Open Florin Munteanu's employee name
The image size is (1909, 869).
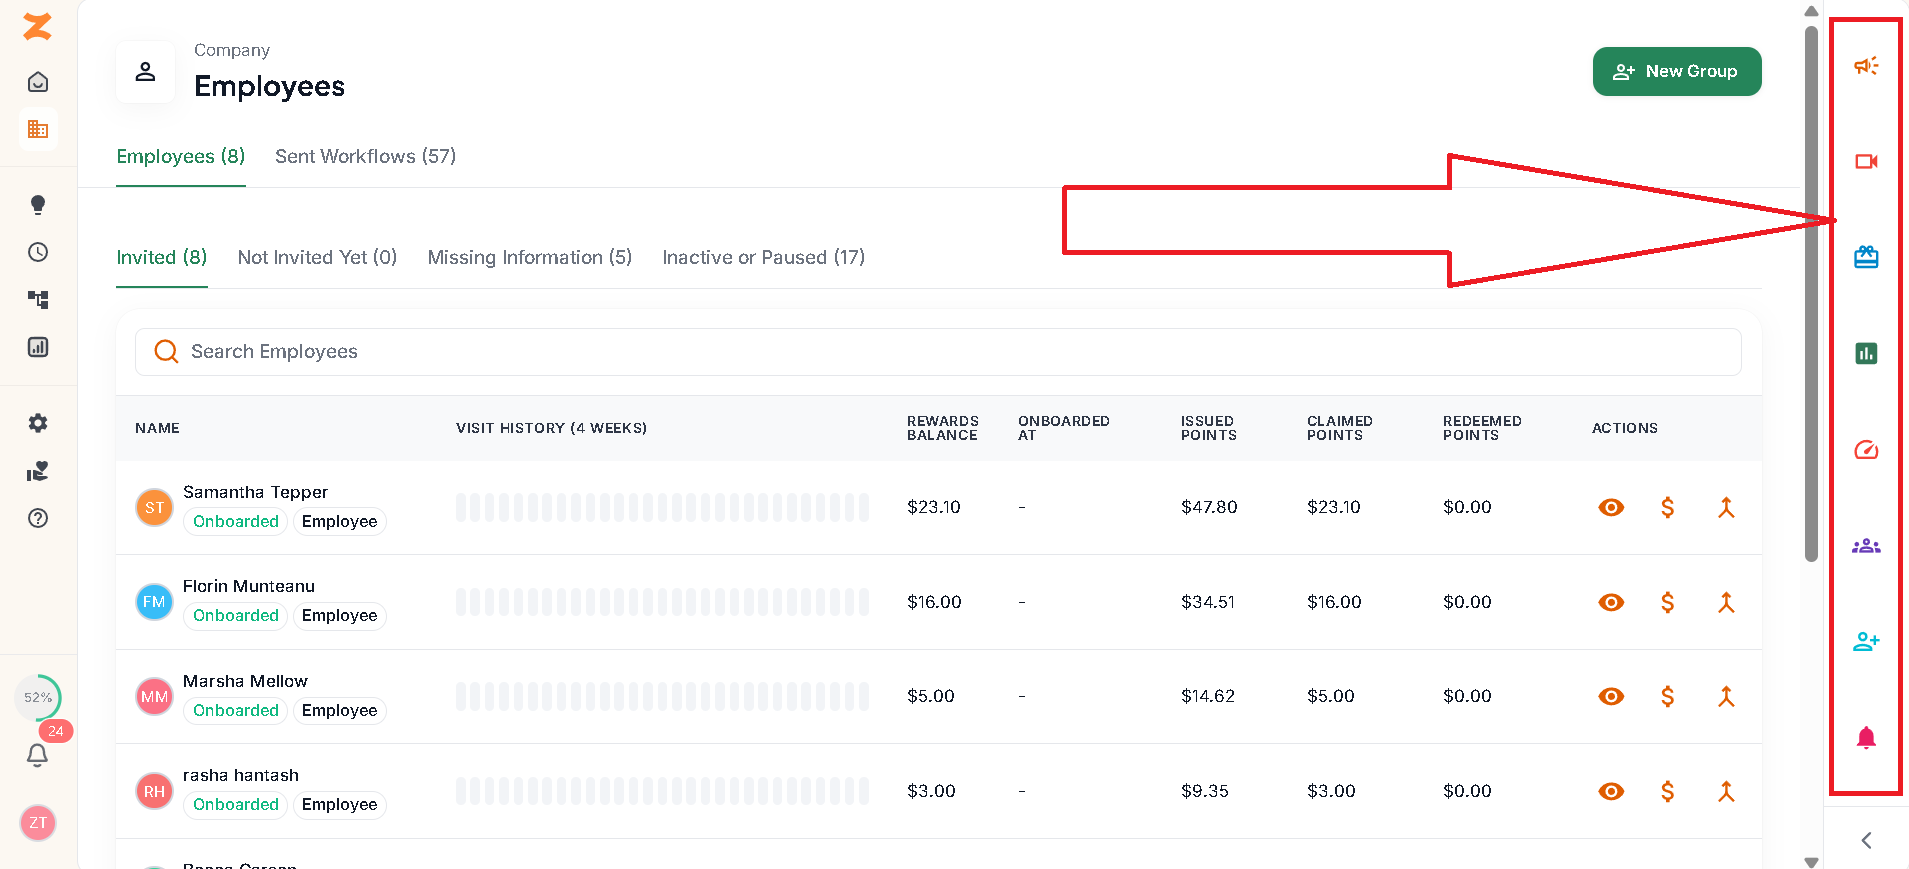coord(249,586)
